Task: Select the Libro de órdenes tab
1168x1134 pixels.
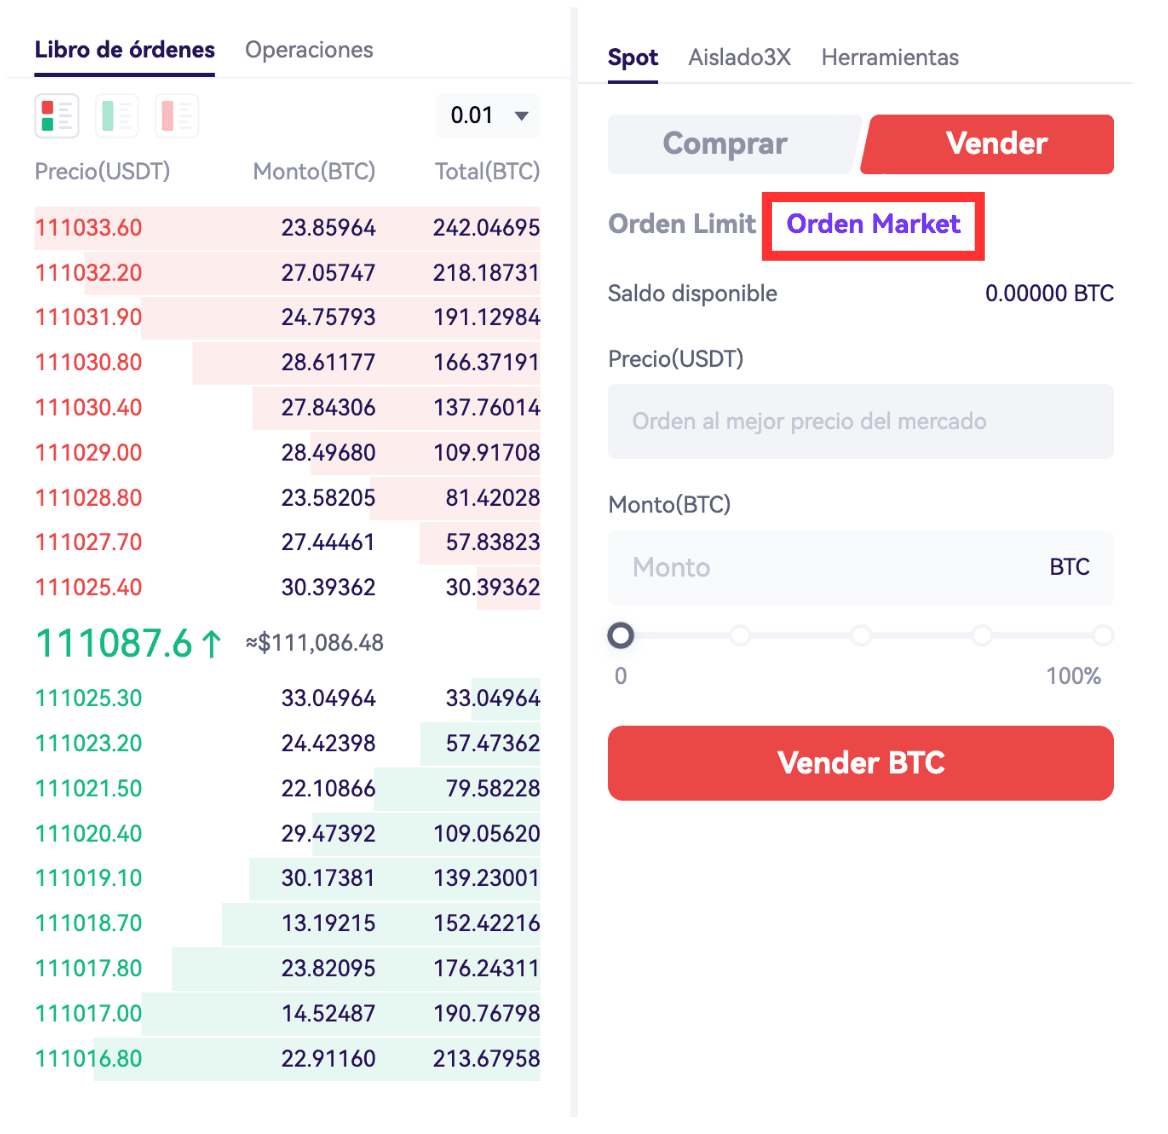Action: 125,50
